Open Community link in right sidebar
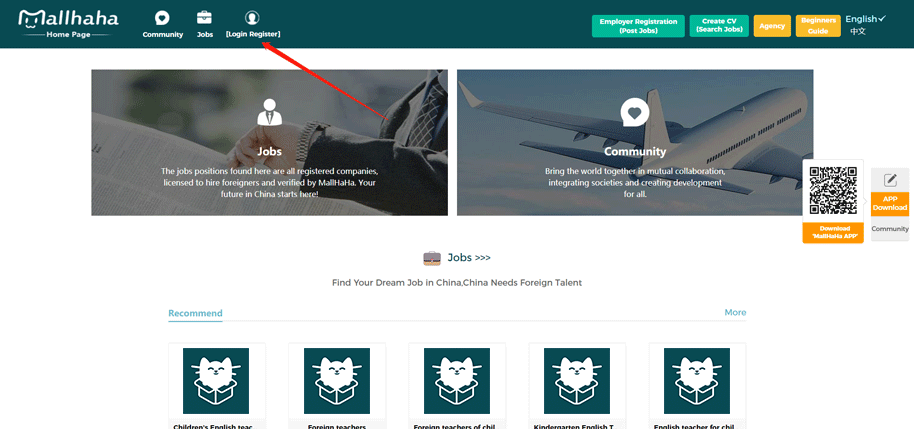914x429 pixels. pos(890,229)
